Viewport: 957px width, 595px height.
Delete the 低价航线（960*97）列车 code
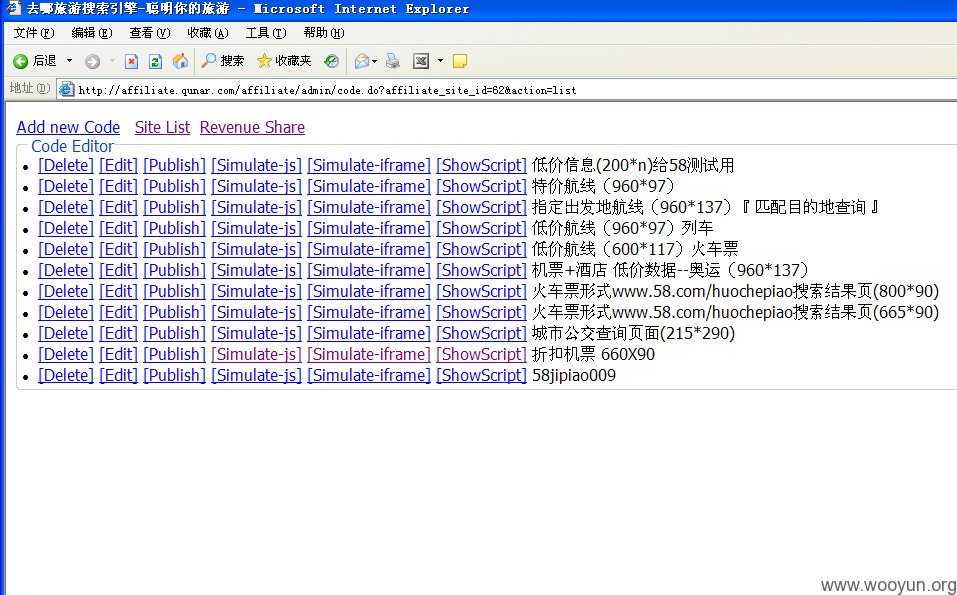pyautogui.click(x=66, y=228)
